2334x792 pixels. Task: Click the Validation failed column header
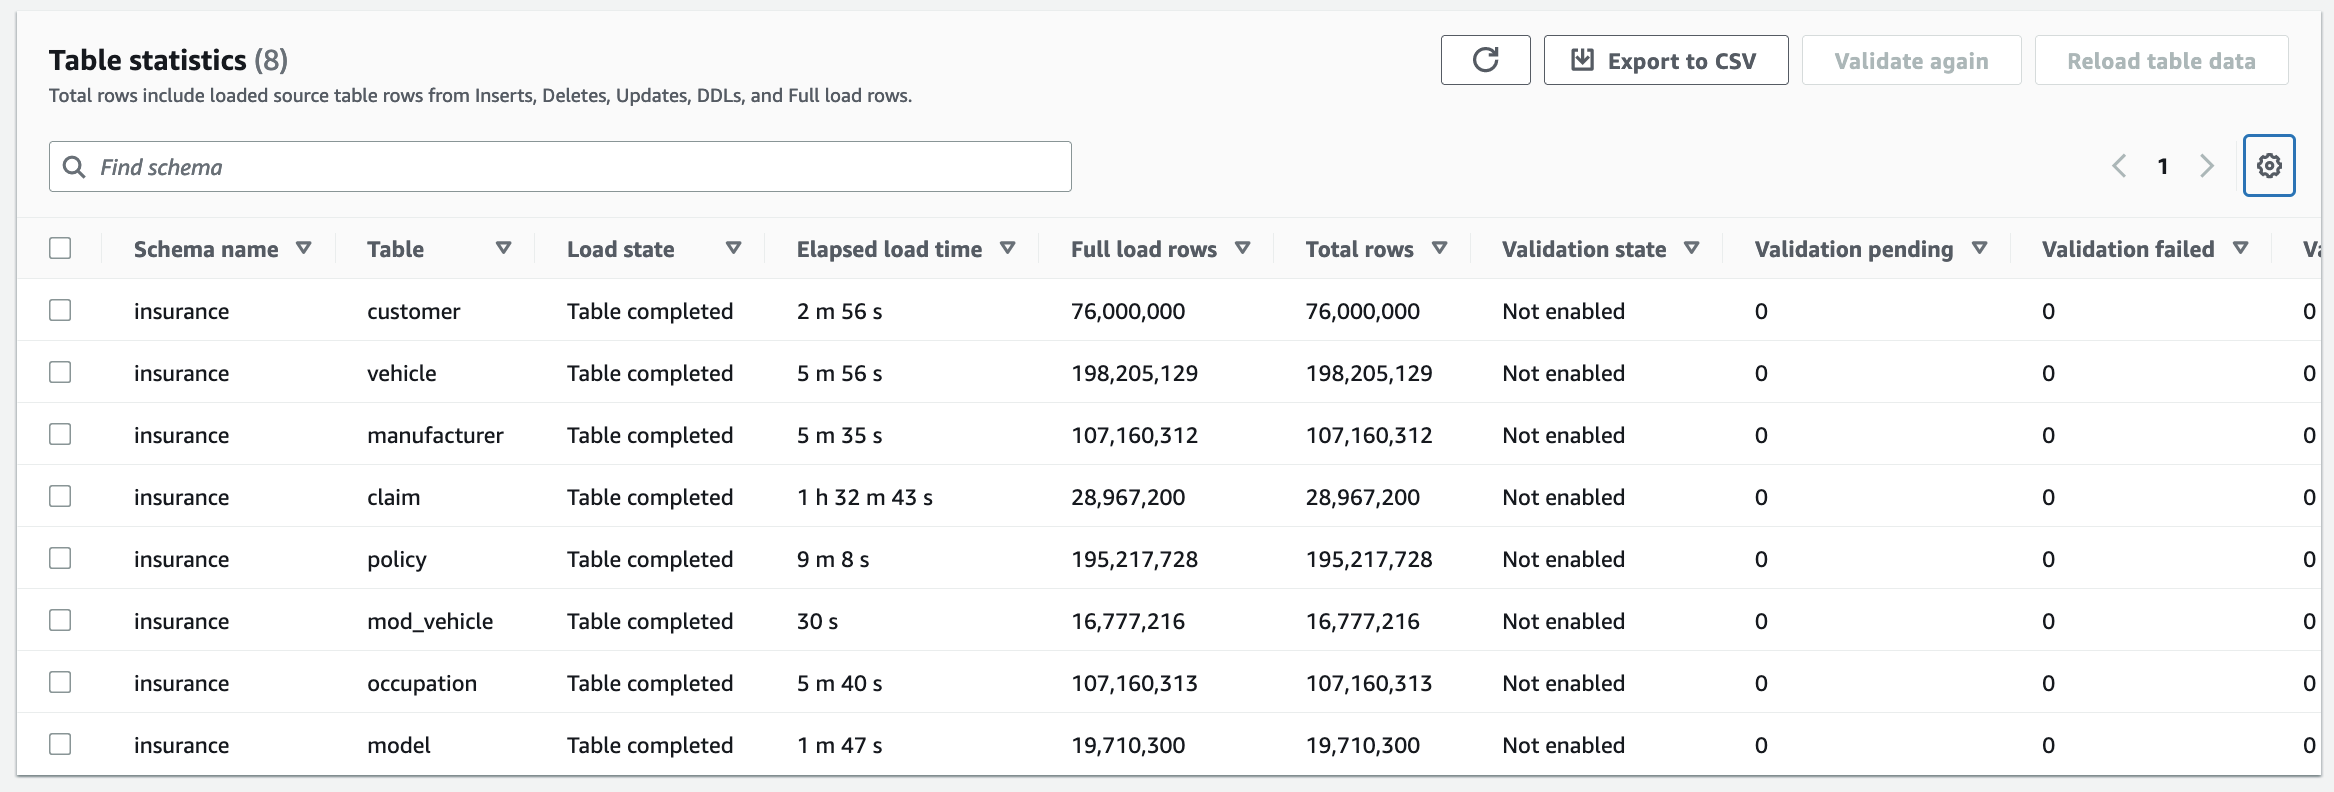click(x=2127, y=249)
